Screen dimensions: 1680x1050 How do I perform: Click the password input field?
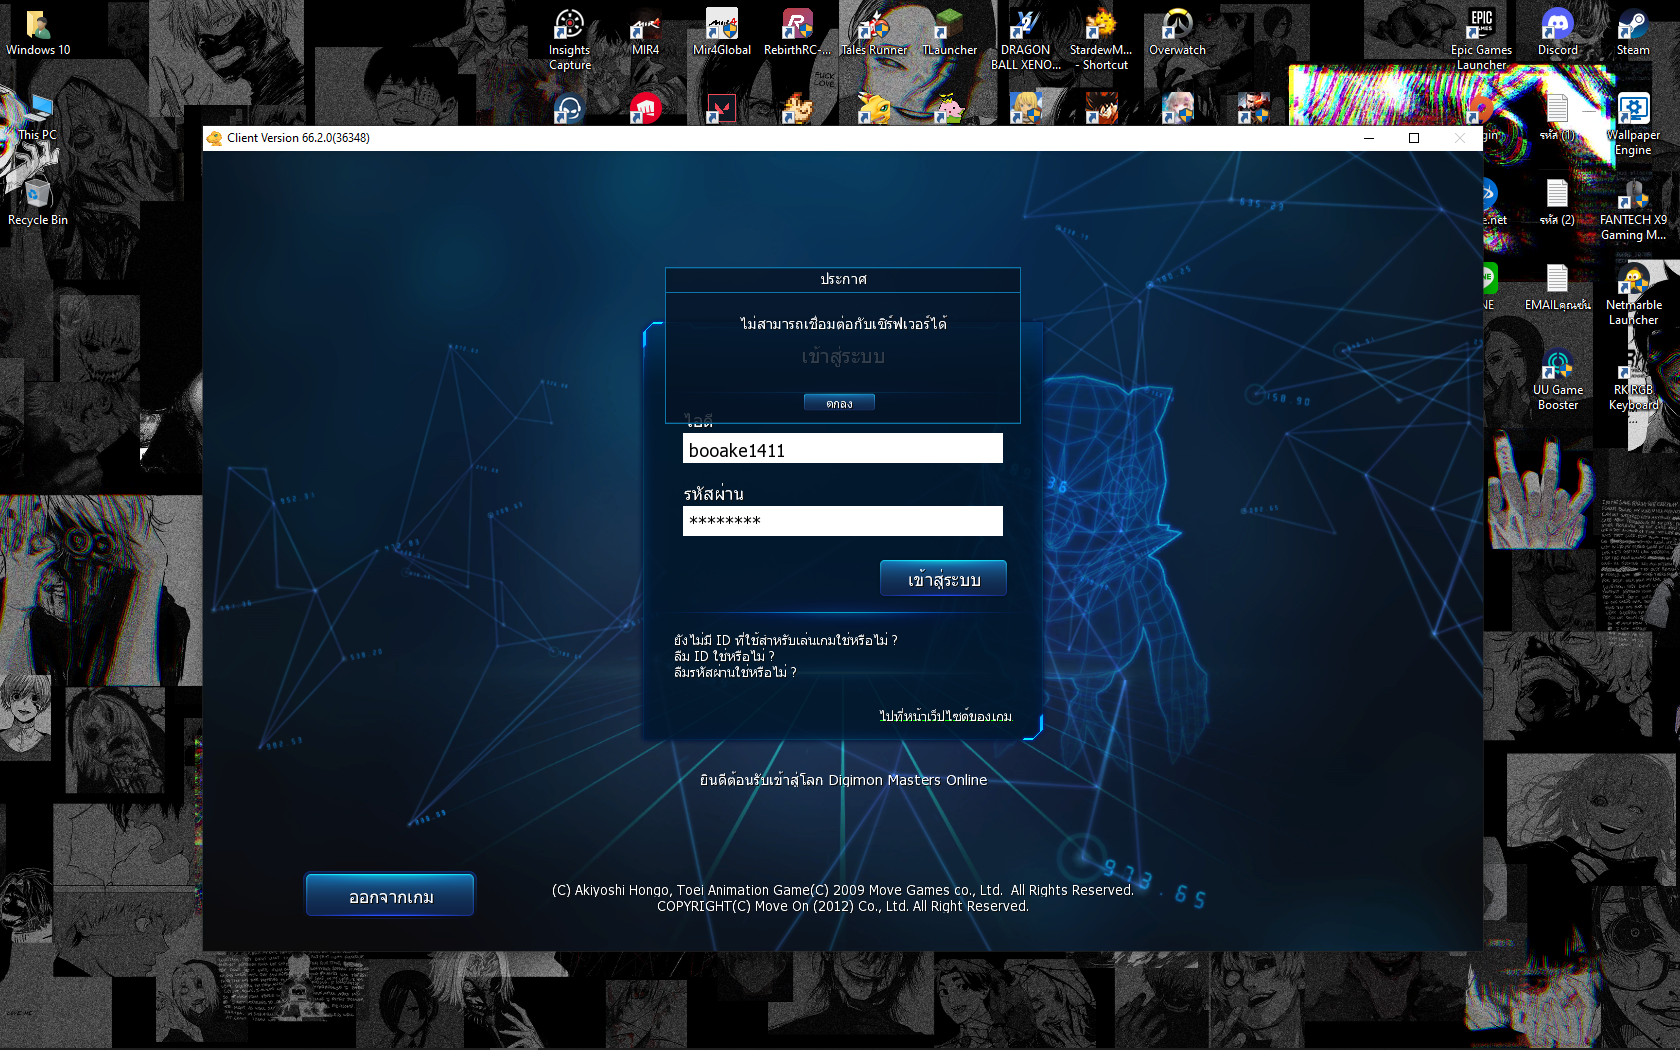(x=842, y=521)
